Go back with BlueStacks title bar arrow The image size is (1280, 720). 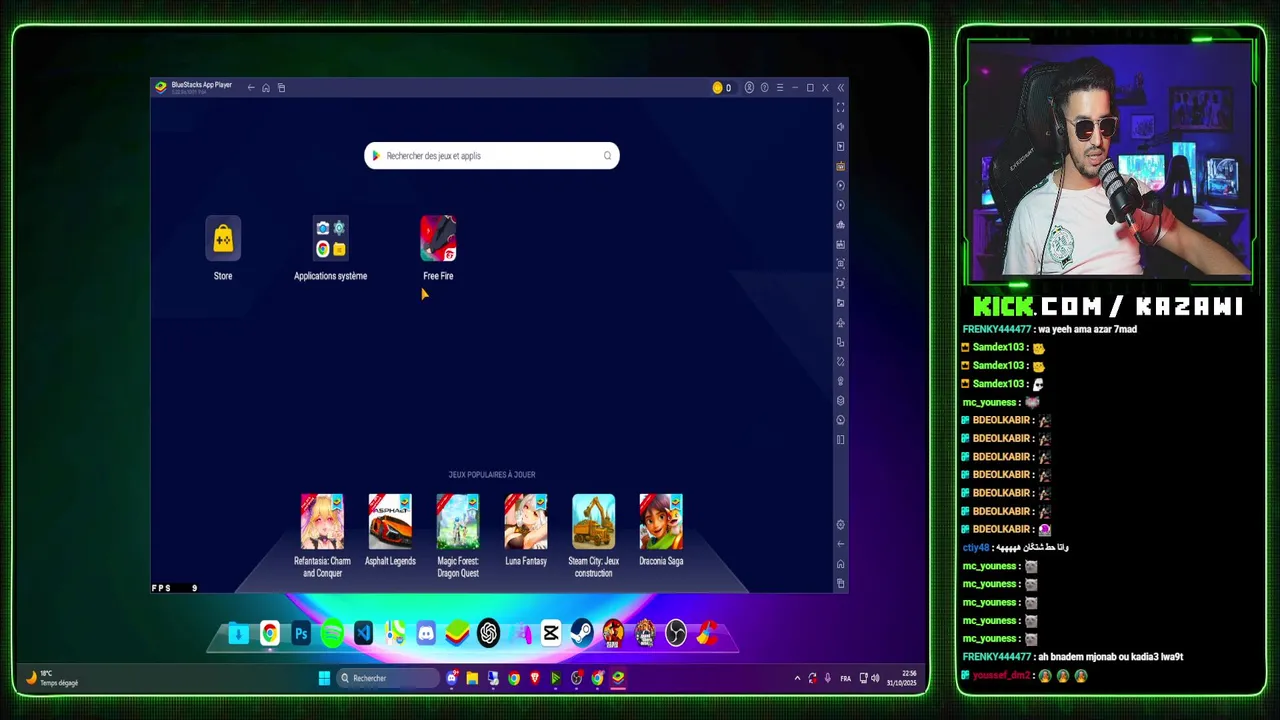[x=251, y=88]
